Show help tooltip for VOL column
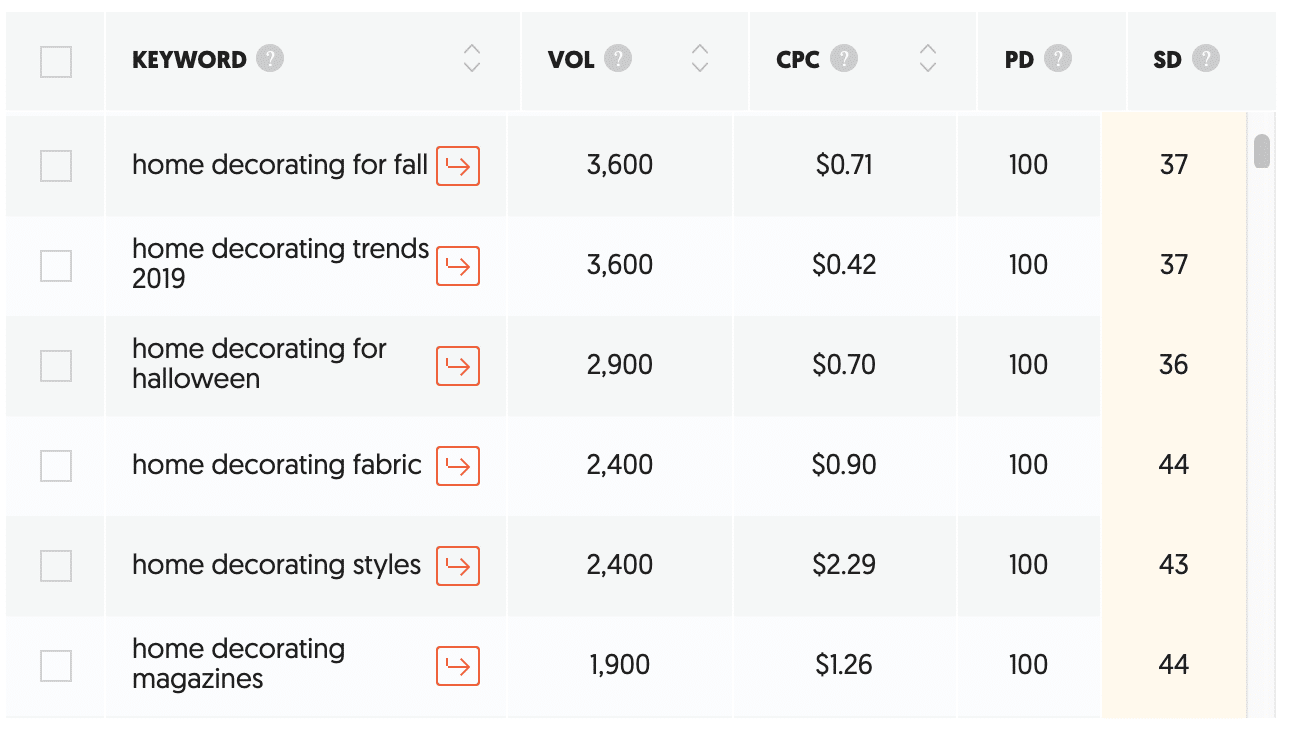This screenshot has width=1296, height=736. (618, 59)
